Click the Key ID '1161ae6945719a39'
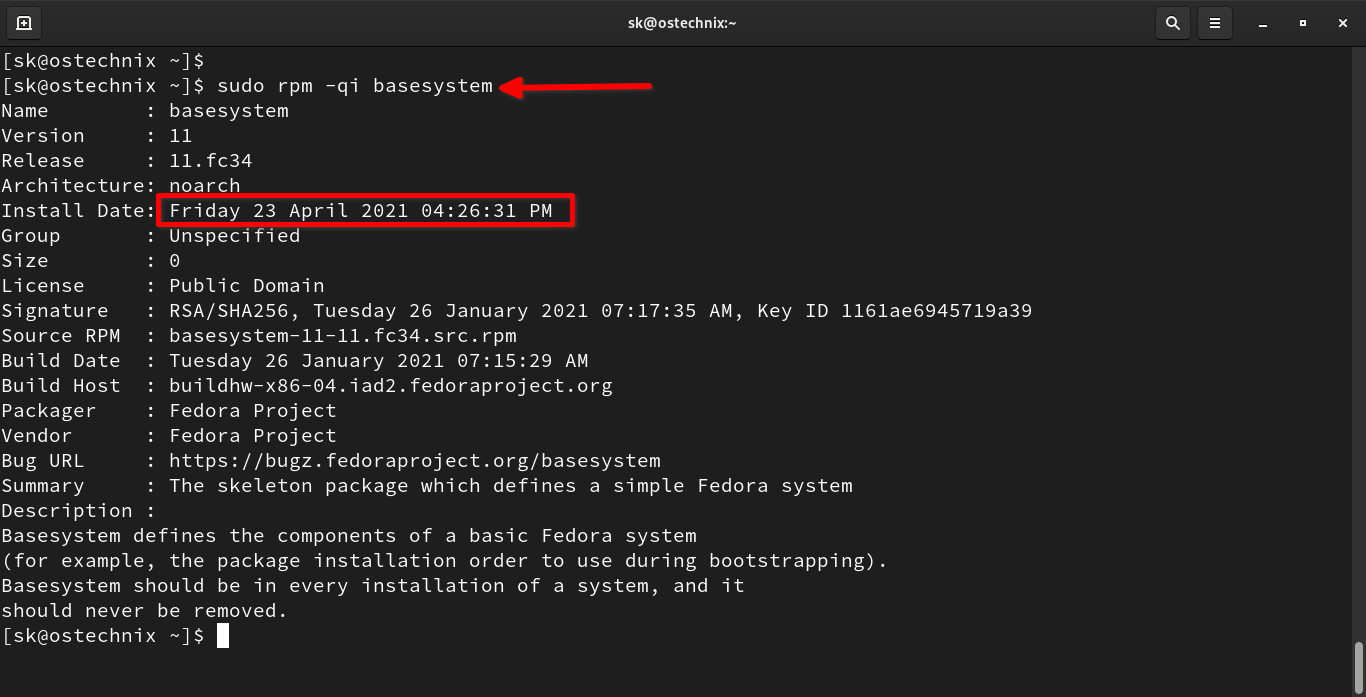The image size is (1366, 697). (936, 311)
